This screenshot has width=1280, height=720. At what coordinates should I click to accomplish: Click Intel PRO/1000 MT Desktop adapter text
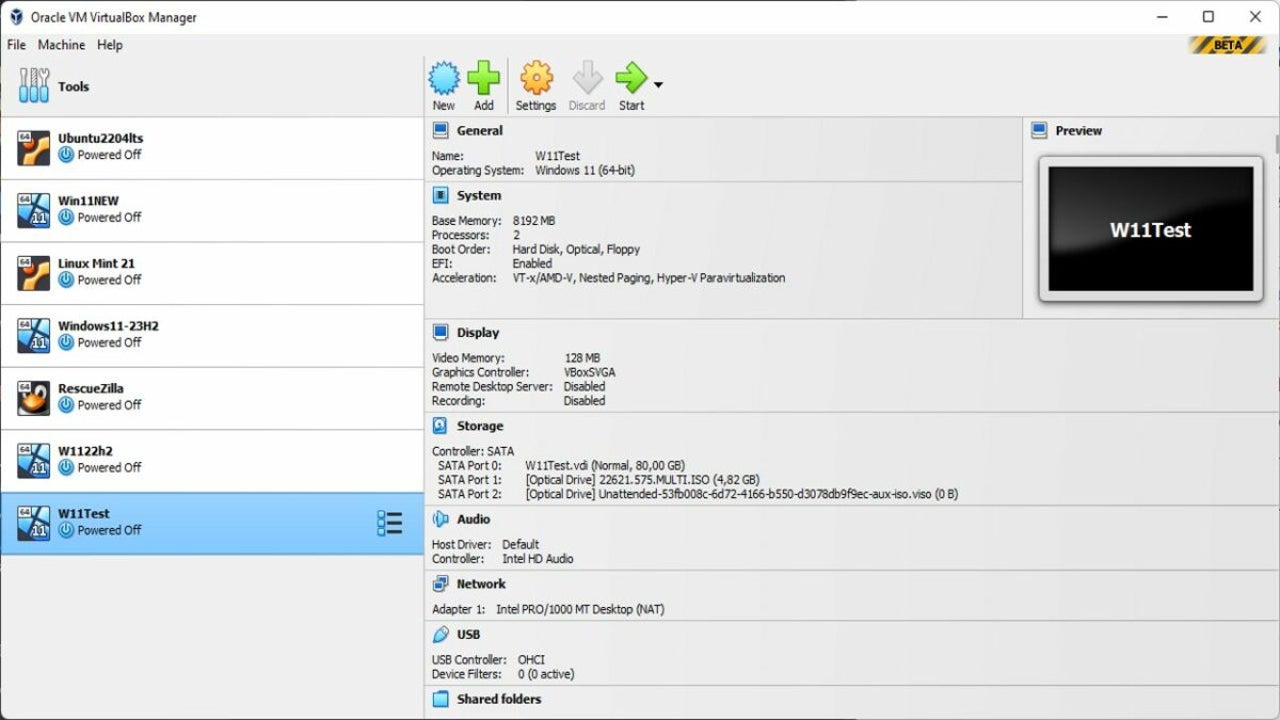(580, 609)
